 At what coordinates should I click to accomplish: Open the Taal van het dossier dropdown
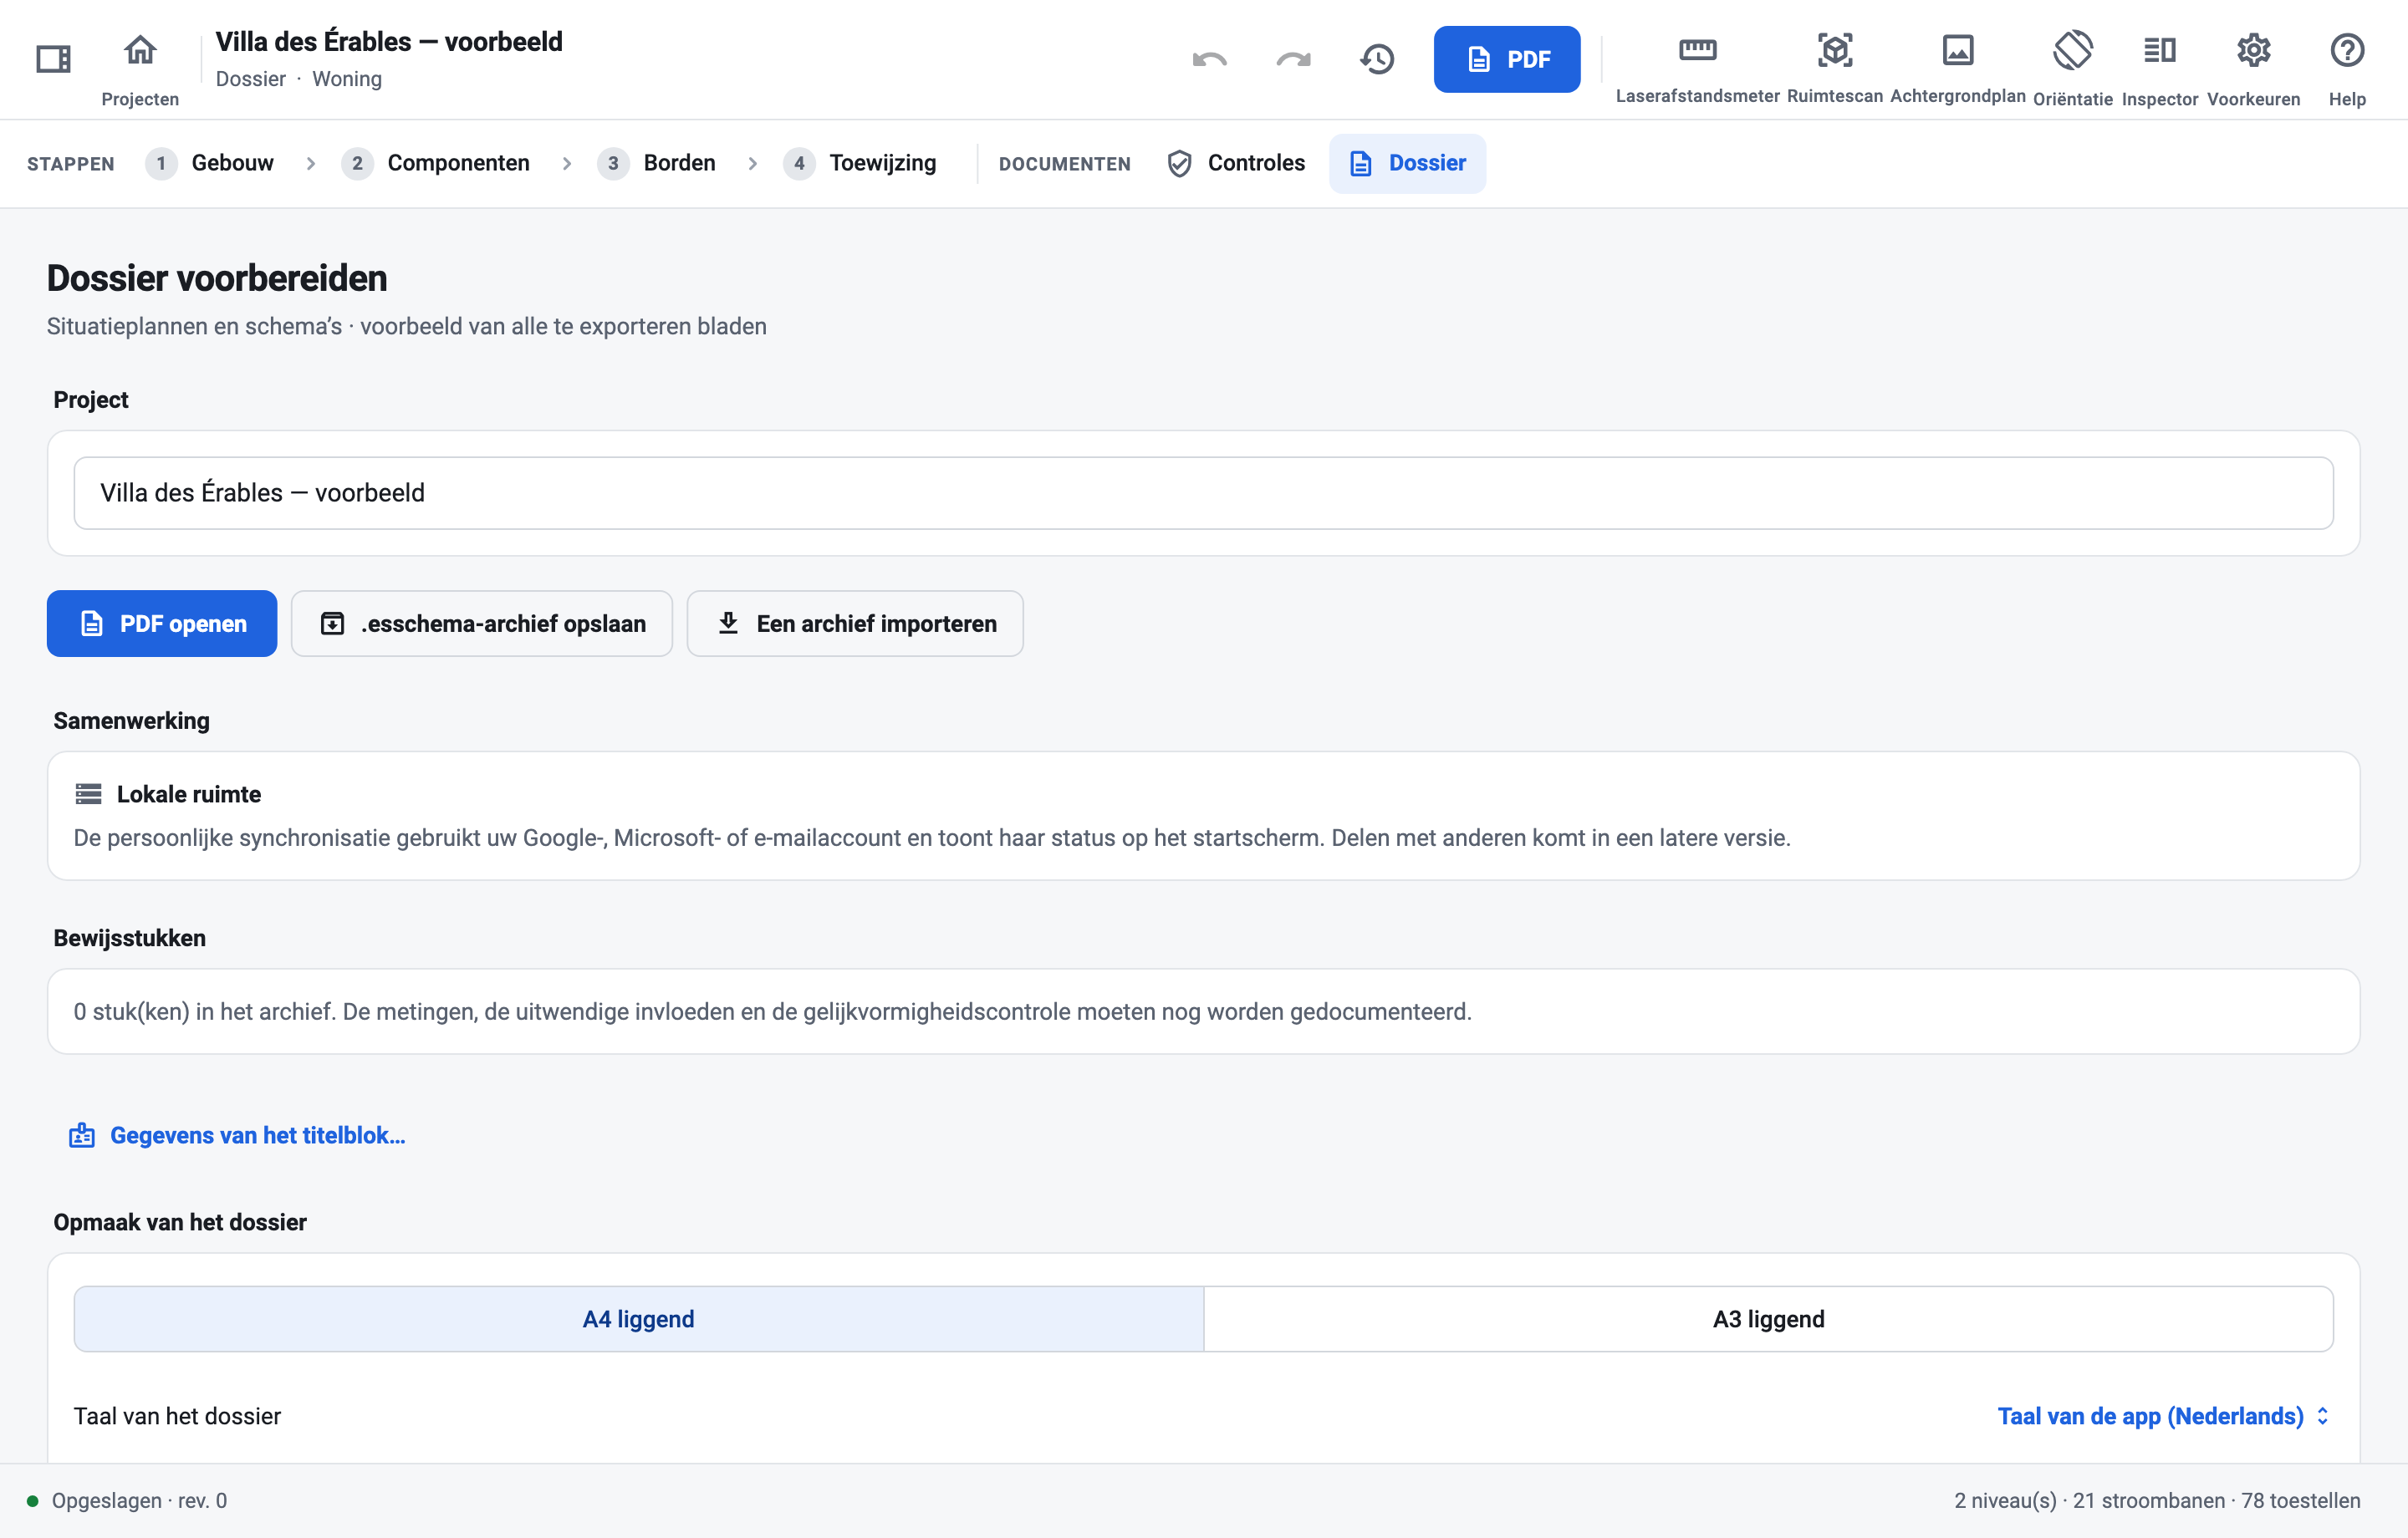tap(2163, 1415)
